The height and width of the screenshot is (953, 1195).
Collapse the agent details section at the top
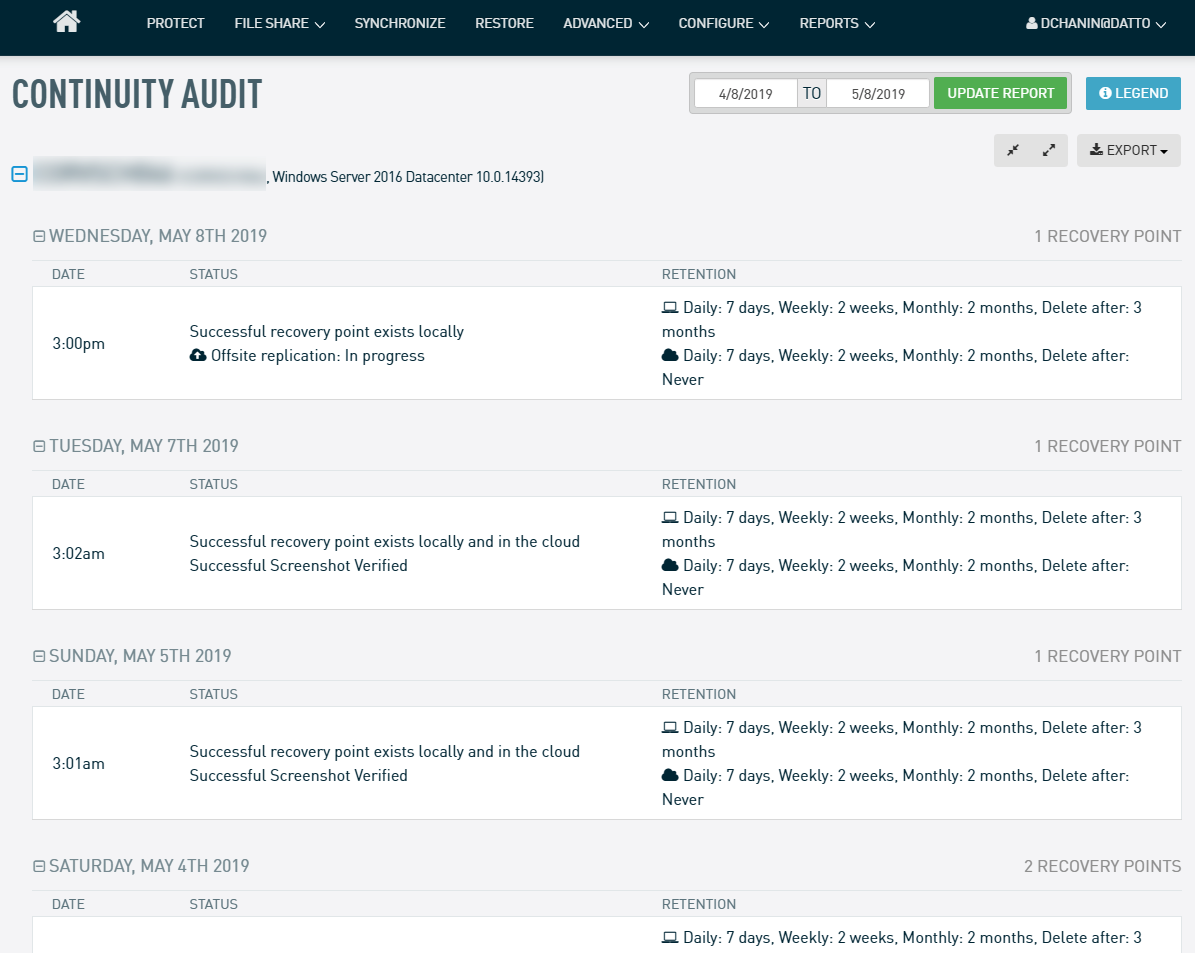[18, 173]
